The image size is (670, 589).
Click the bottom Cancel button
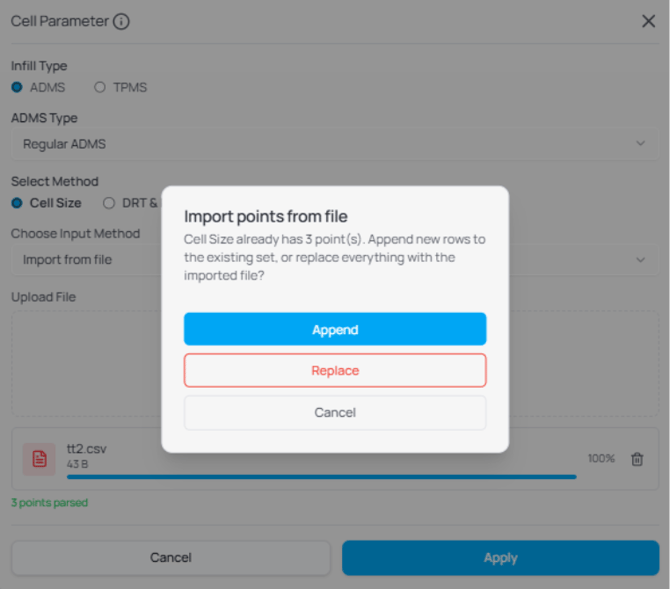click(x=171, y=557)
